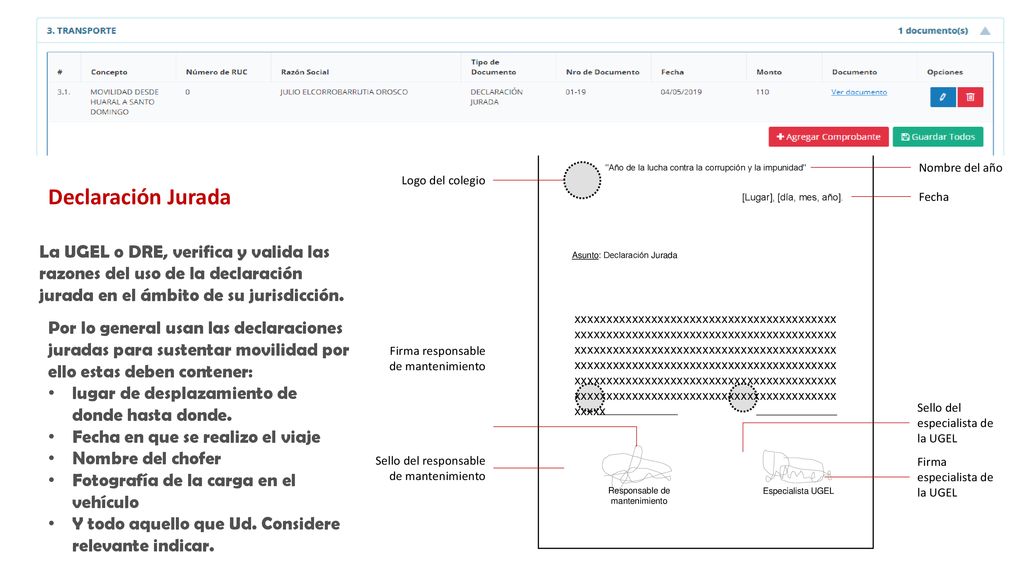
Task: Click the 'Fecha en que se realizo el viaje' bullet
Action: [x=196, y=437]
